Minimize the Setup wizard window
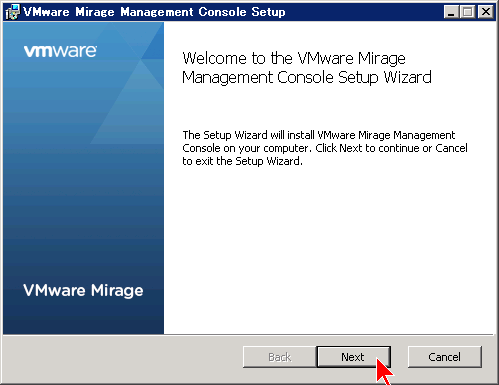The image size is (499, 385). pos(451,12)
